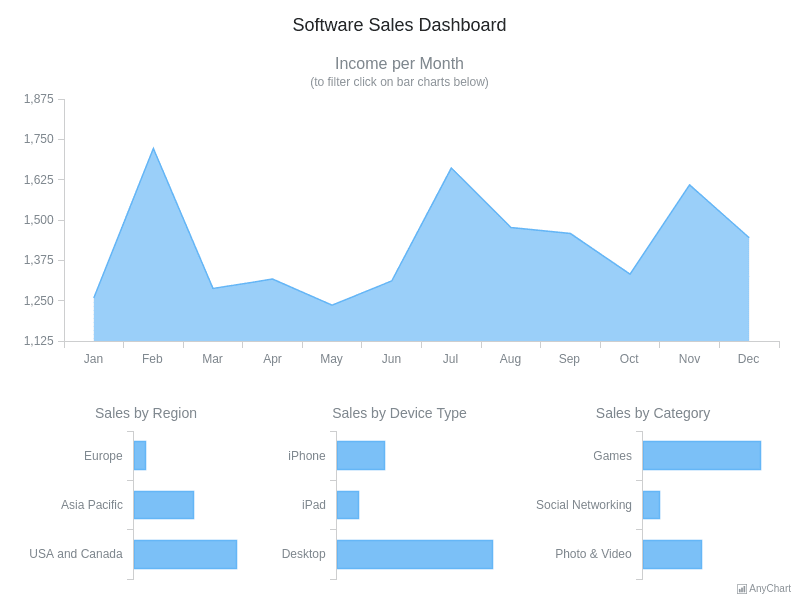This screenshot has height=600, width=800.
Task: Select the Asia Pacific bar
Action: pos(163,504)
